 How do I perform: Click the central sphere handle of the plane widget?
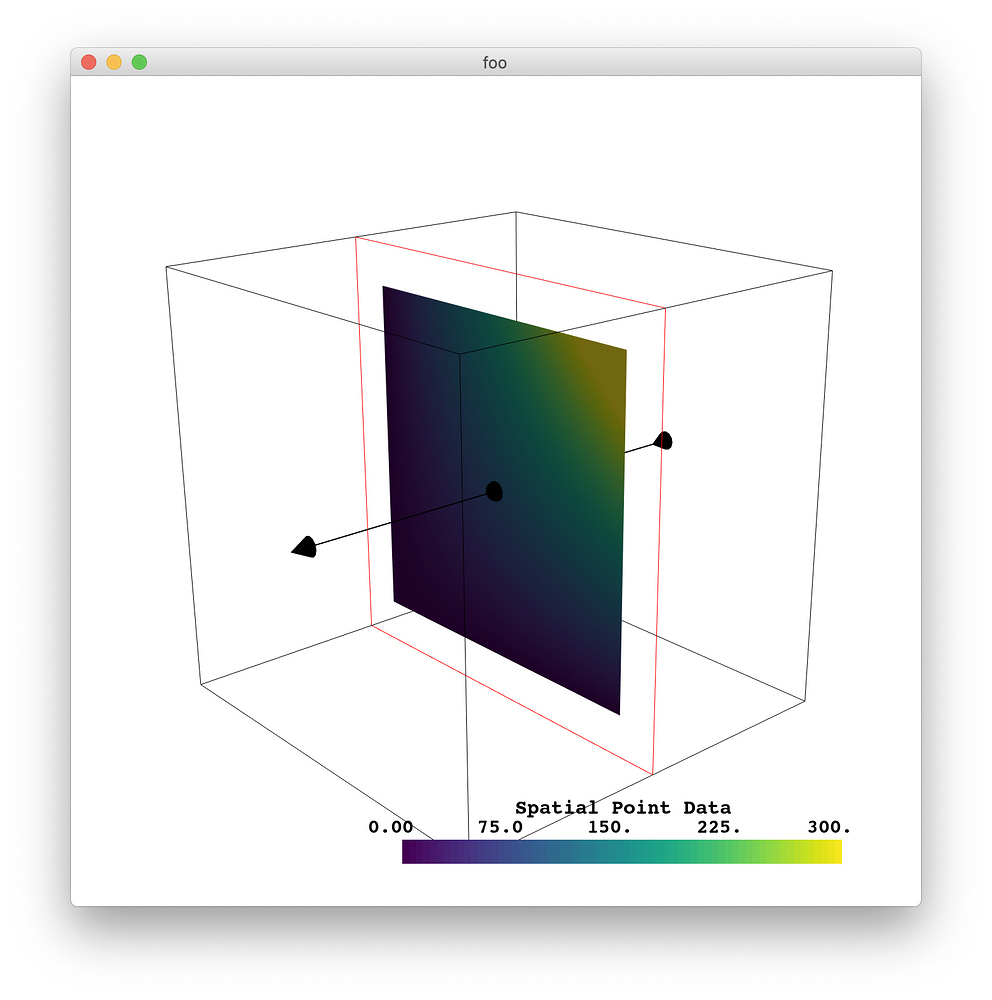point(494,491)
